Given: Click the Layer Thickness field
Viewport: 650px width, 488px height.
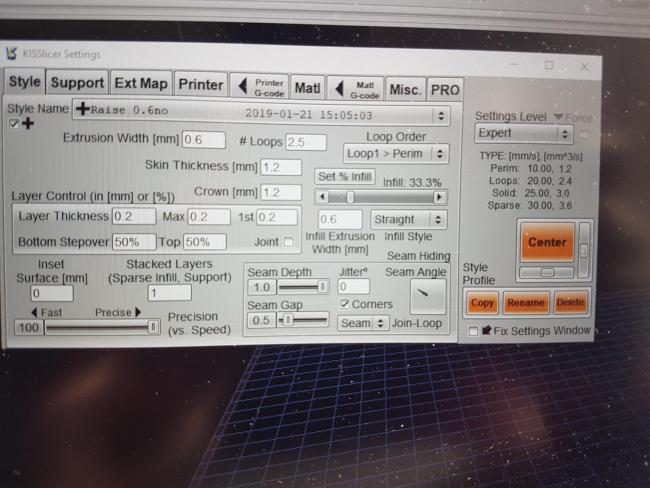Looking at the screenshot, I should click(x=134, y=216).
